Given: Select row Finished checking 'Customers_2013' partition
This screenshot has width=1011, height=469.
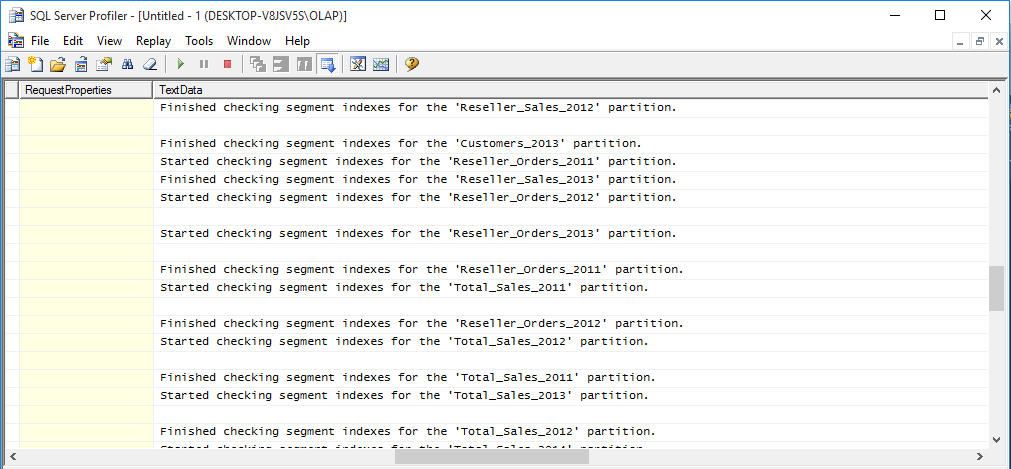Looking at the screenshot, I should point(496,143).
